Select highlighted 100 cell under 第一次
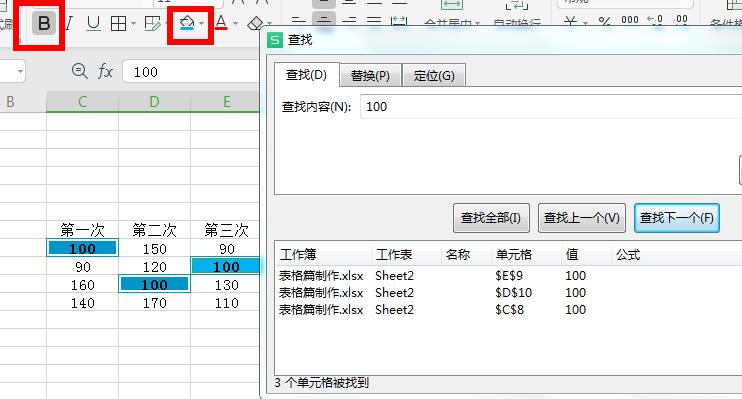Screen dimensions: 742x399 pyautogui.click(x=82, y=248)
